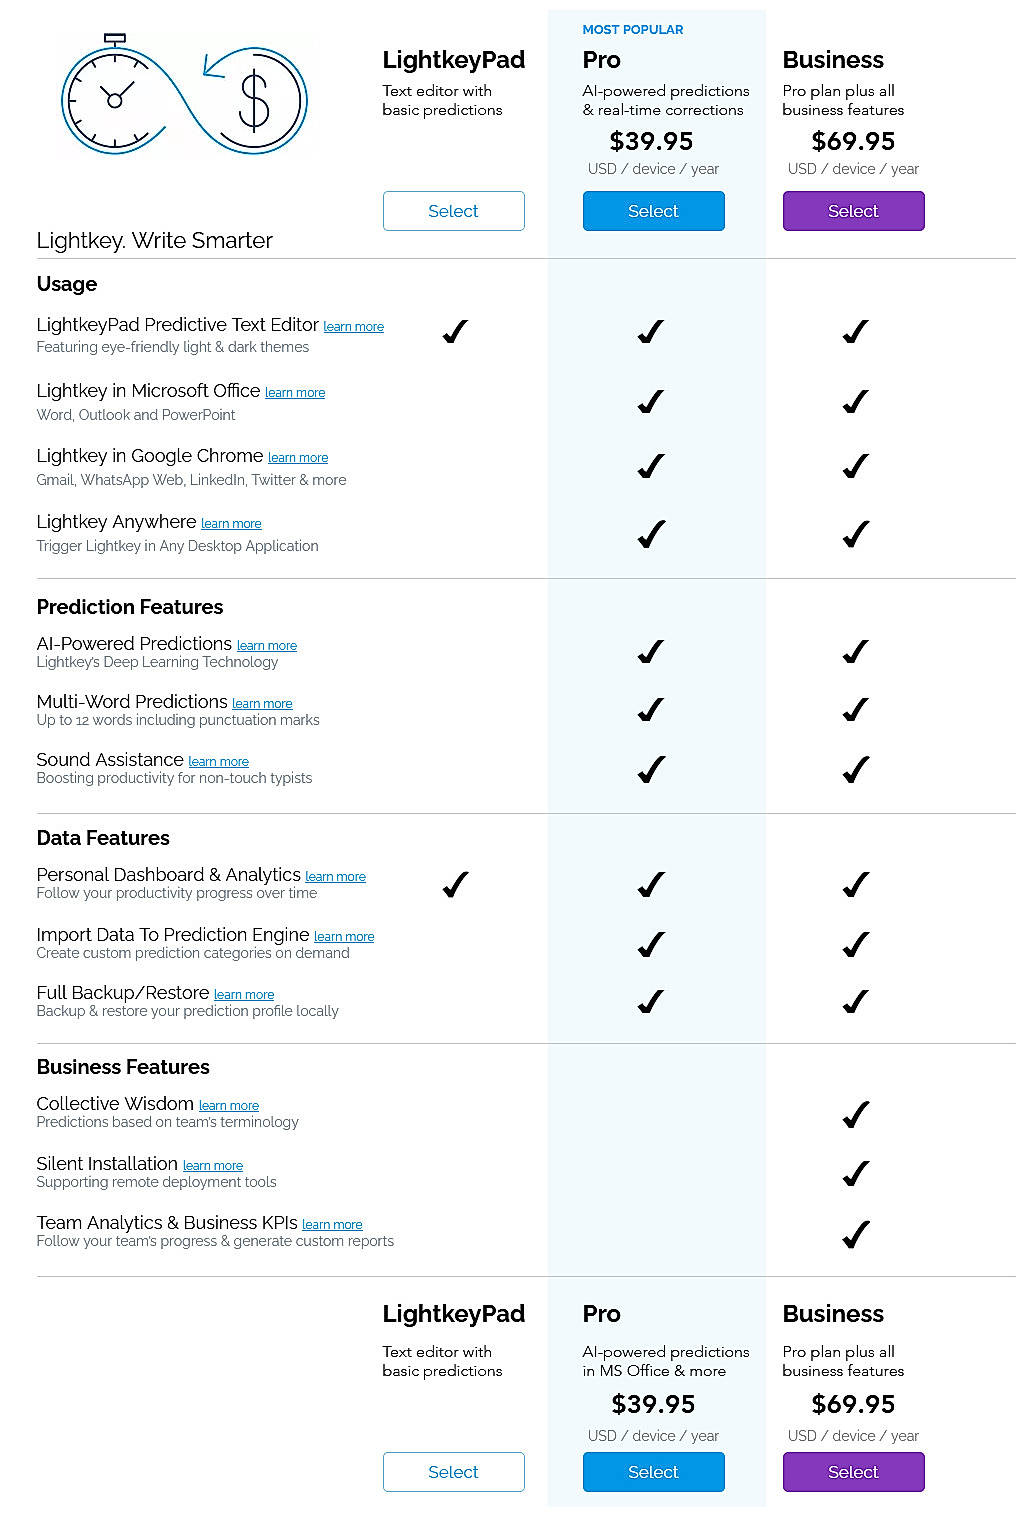This screenshot has height=1540, width=1023.
Task: Select the LightkeyPad plan
Action: point(453,211)
